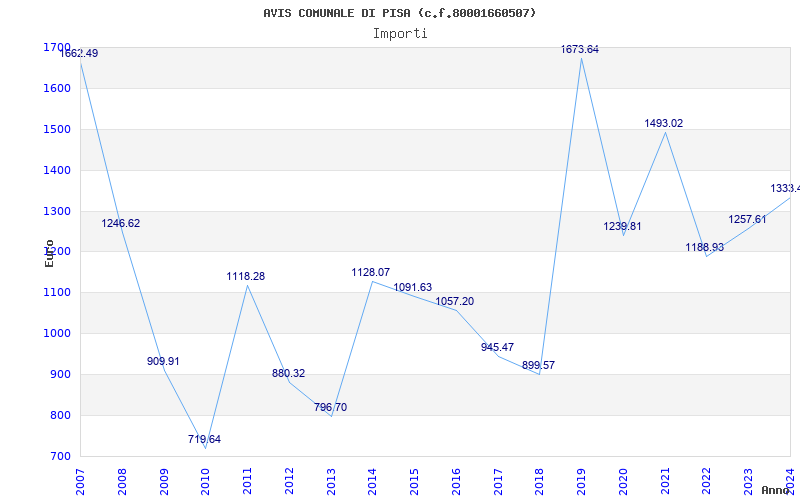Click x-axis year 2007
Image resolution: width=800 pixels, height=500 pixels.
80,482
